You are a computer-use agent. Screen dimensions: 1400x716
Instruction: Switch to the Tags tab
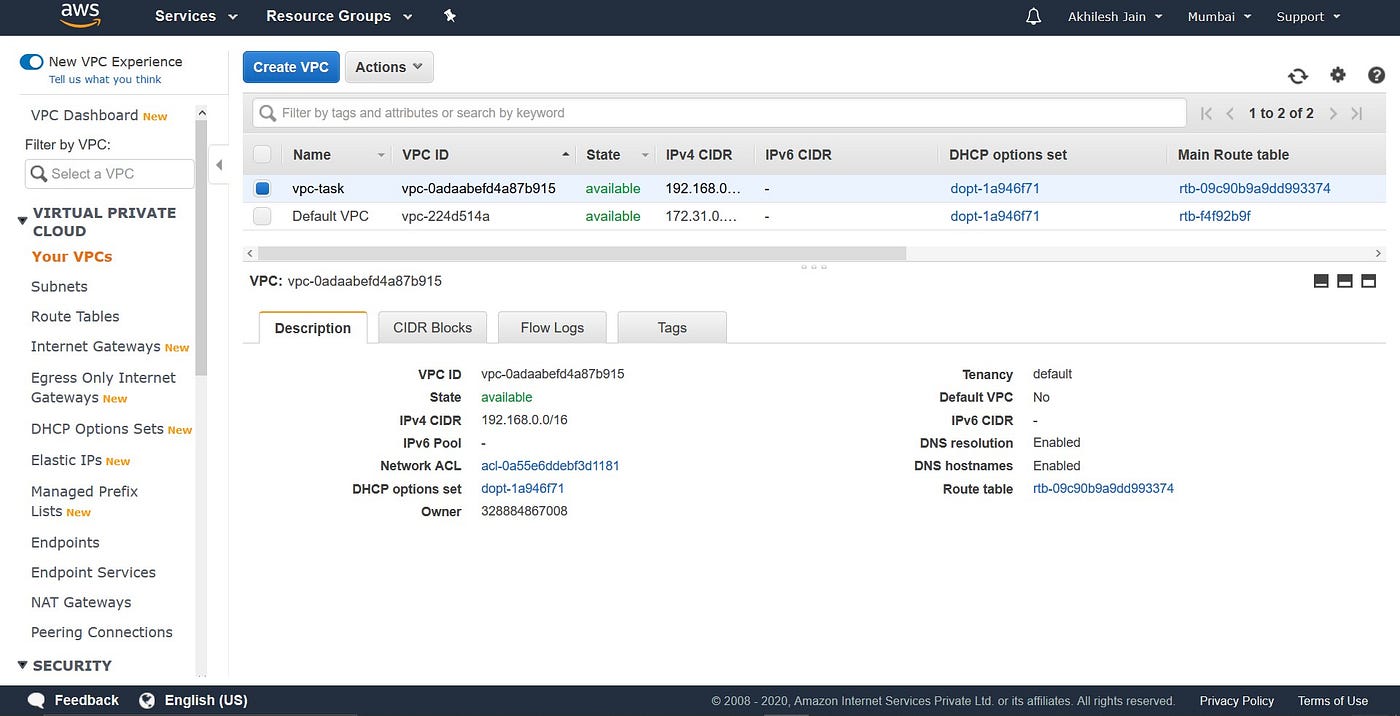click(672, 327)
